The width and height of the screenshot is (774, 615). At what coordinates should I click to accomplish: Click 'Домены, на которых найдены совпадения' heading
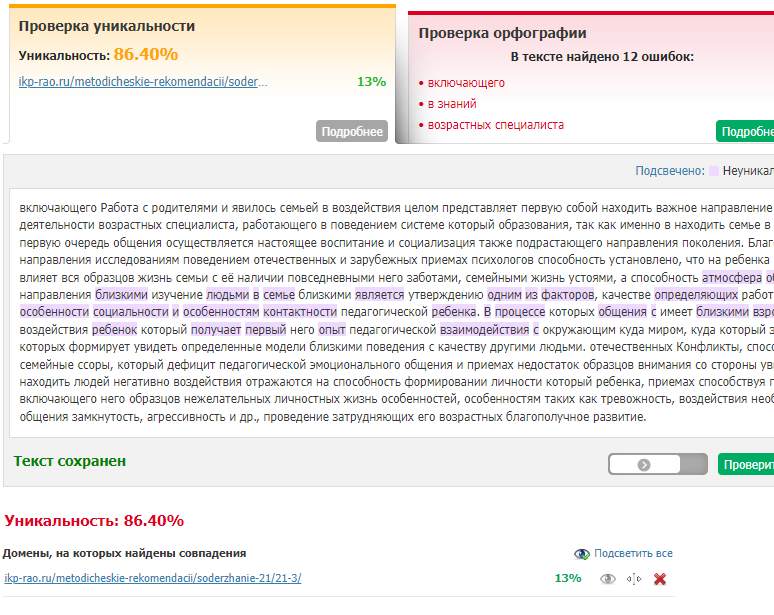(x=124, y=553)
